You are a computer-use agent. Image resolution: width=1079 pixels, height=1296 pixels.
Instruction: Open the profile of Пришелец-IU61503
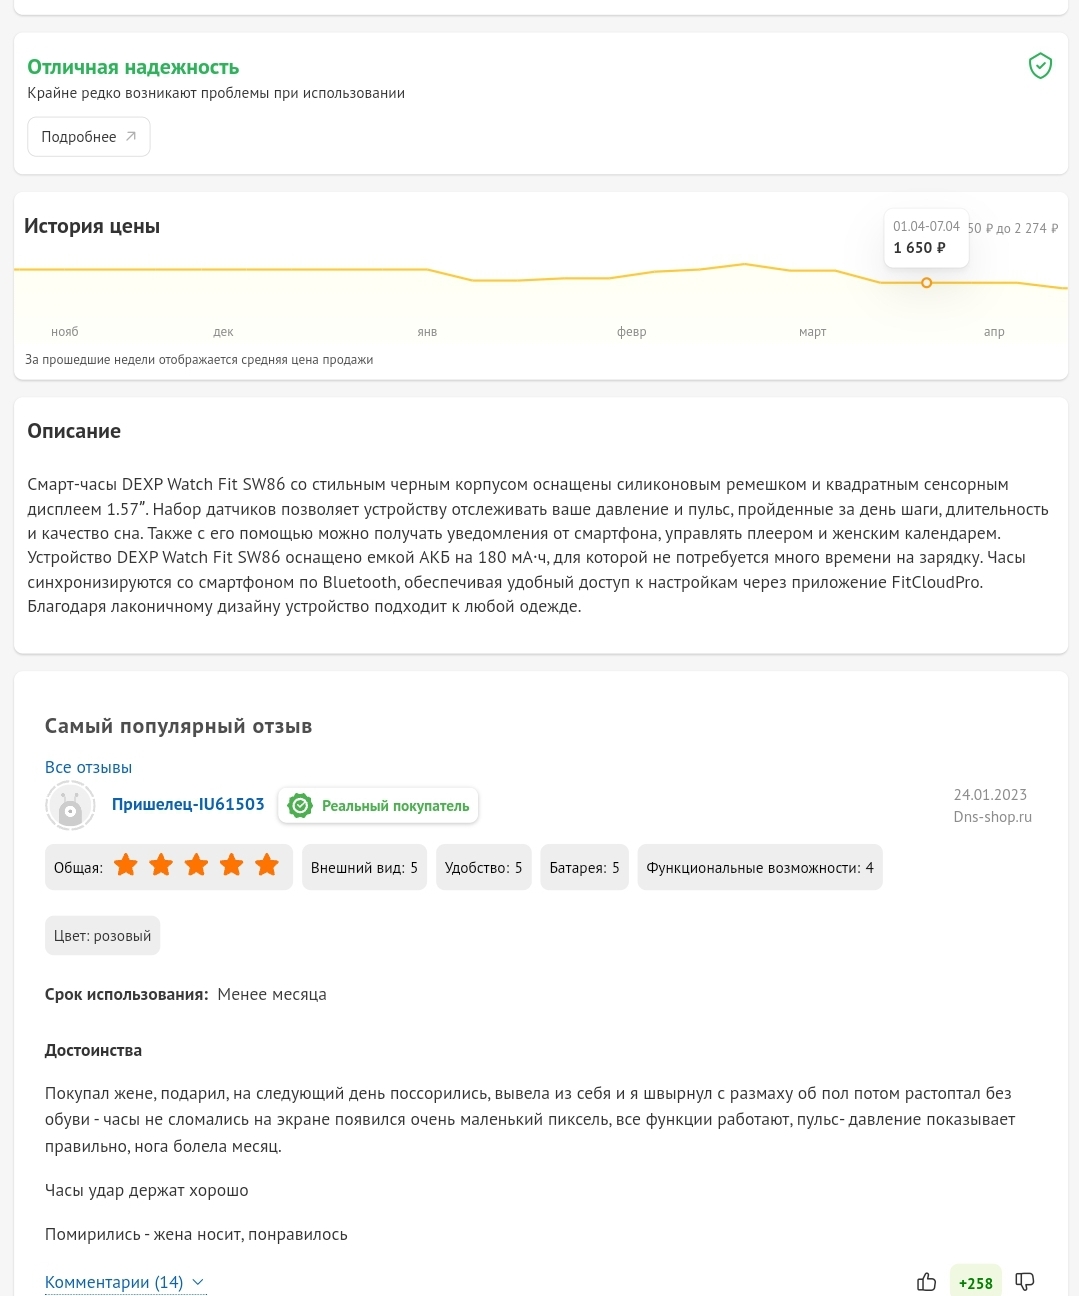point(188,804)
